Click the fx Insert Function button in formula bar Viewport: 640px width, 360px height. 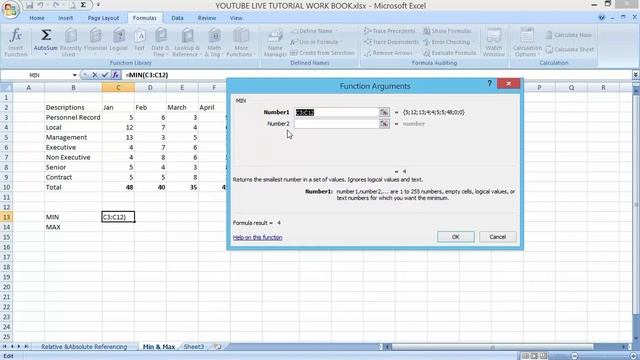pos(116,75)
